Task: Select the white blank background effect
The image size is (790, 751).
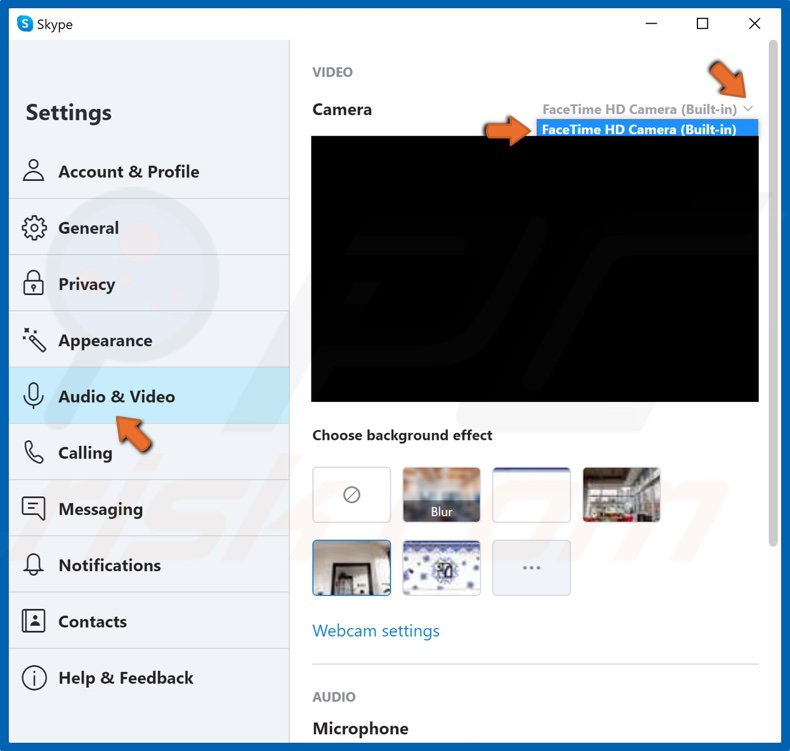Action: tap(531, 495)
